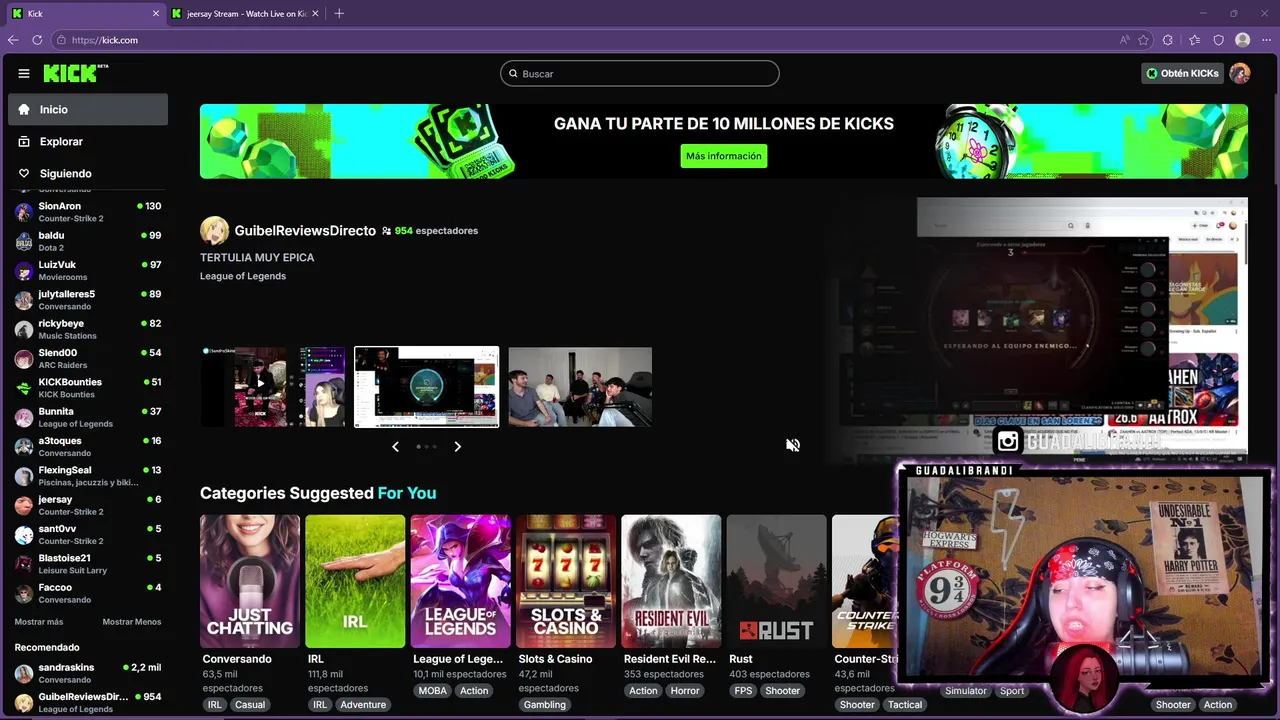Click FPS tag under Rust

743,691
